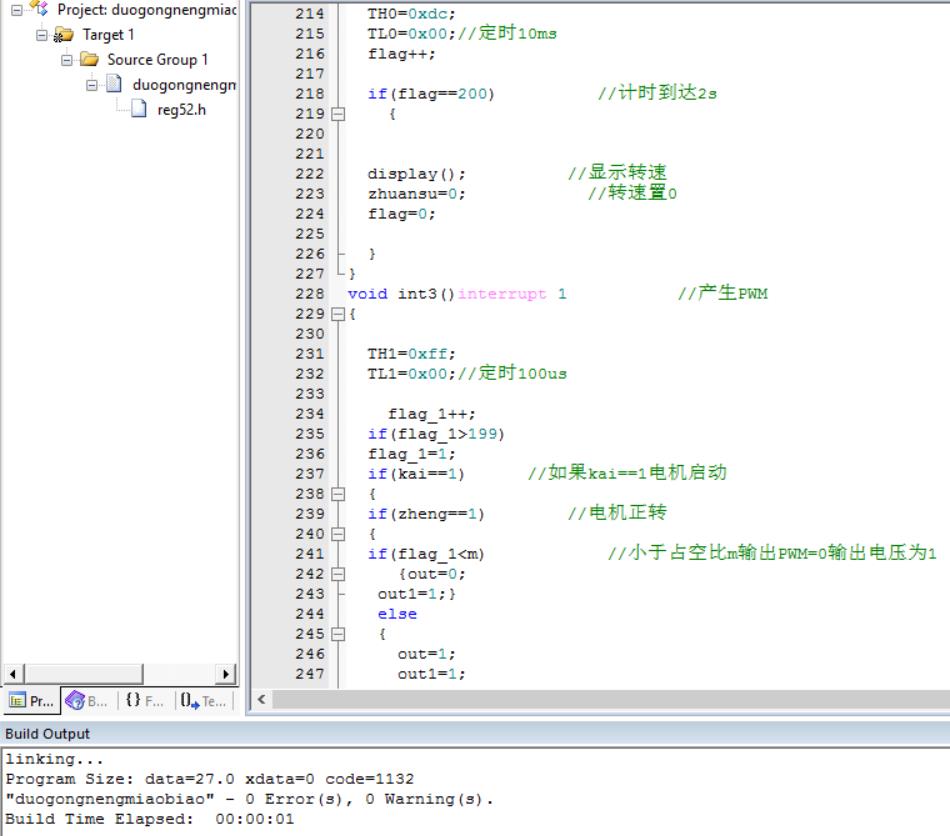The width and height of the screenshot is (950, 836).
Task: Click the 'Build Time Elapsed' output line
Action: point(150,819)
